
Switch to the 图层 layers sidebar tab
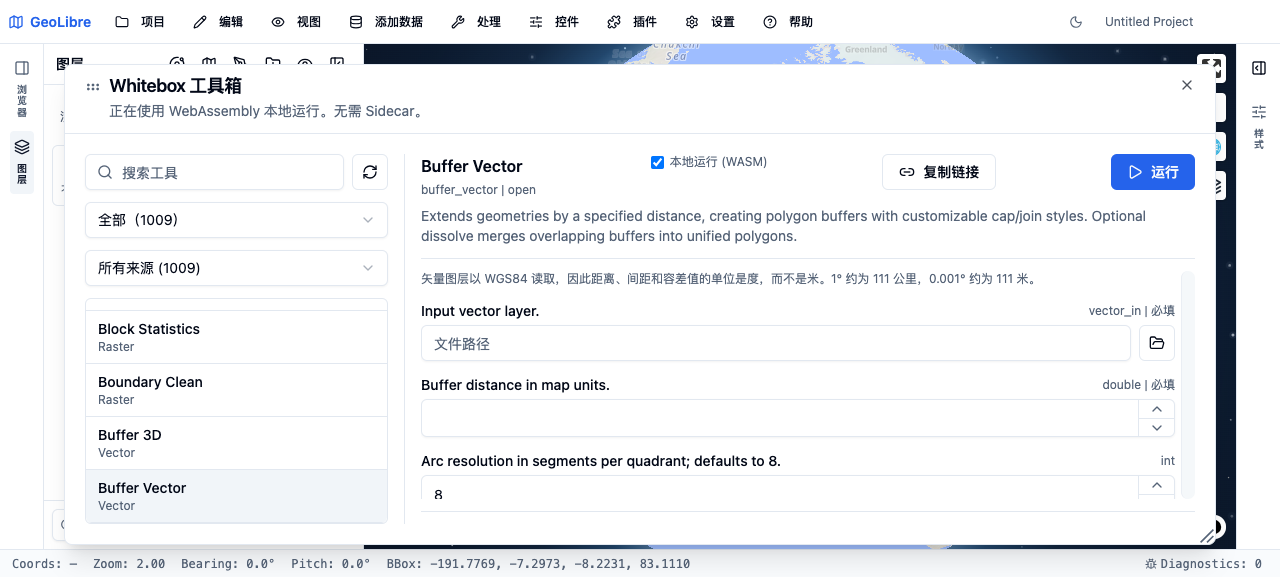(x=22, y=162)
